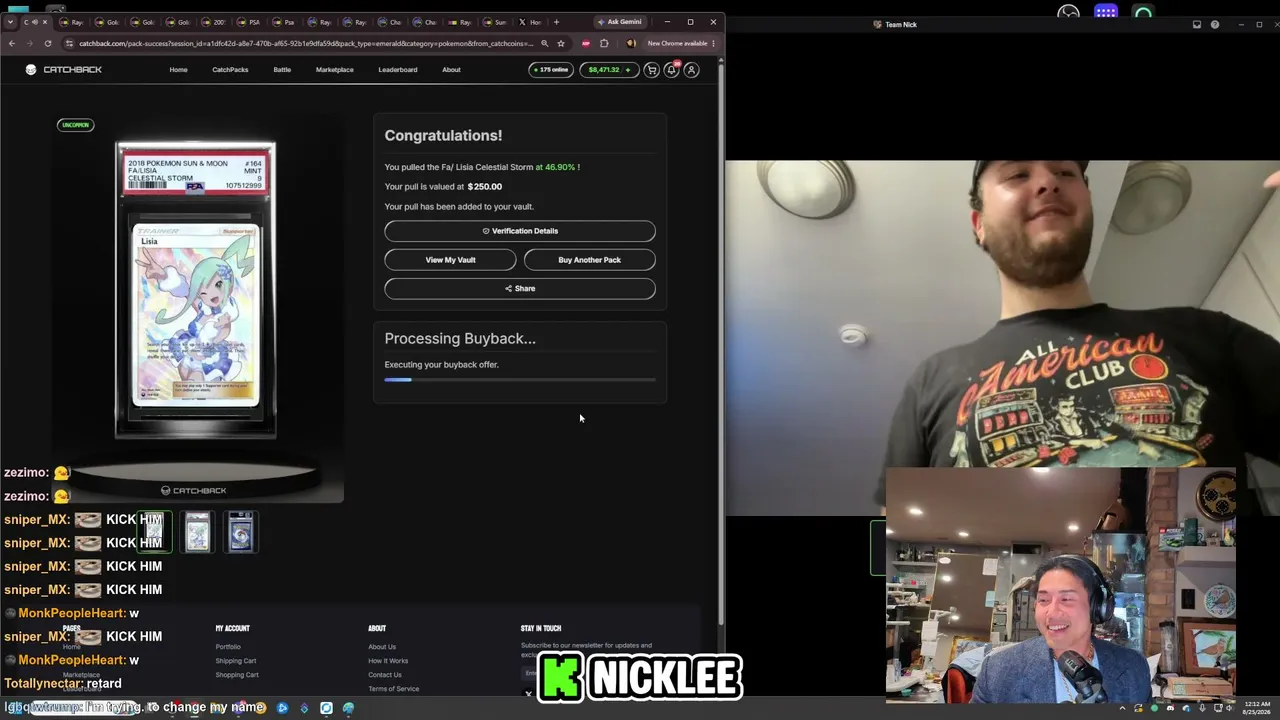This screenshot has height=720, width=1280.
Task: Open the user profile icon
Action: 691,70
